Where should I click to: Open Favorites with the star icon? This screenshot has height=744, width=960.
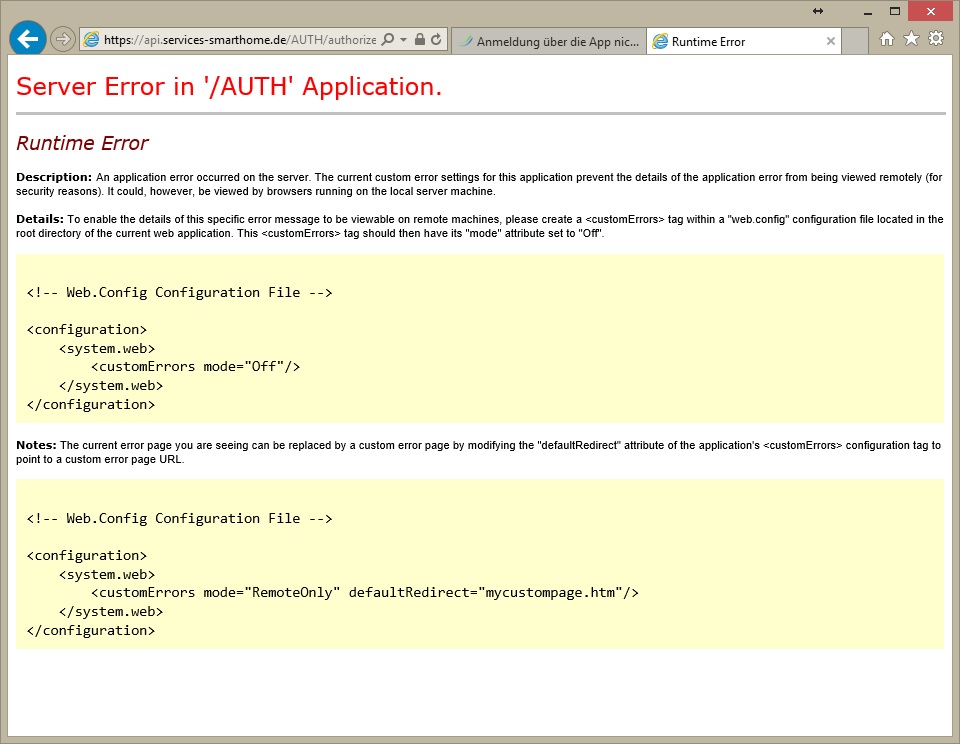click(912, 39)
